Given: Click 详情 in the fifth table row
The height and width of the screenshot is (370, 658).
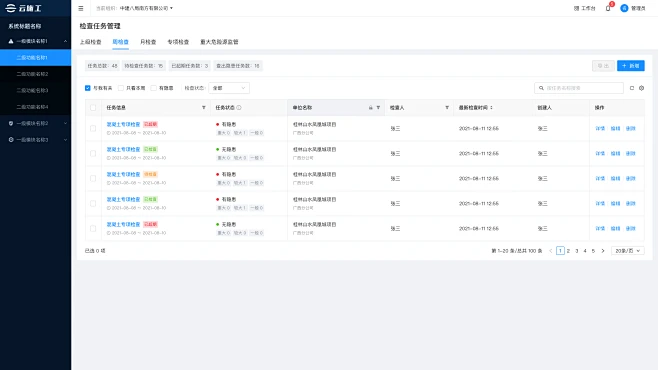Looking at the screenshot, I should 600,229.
